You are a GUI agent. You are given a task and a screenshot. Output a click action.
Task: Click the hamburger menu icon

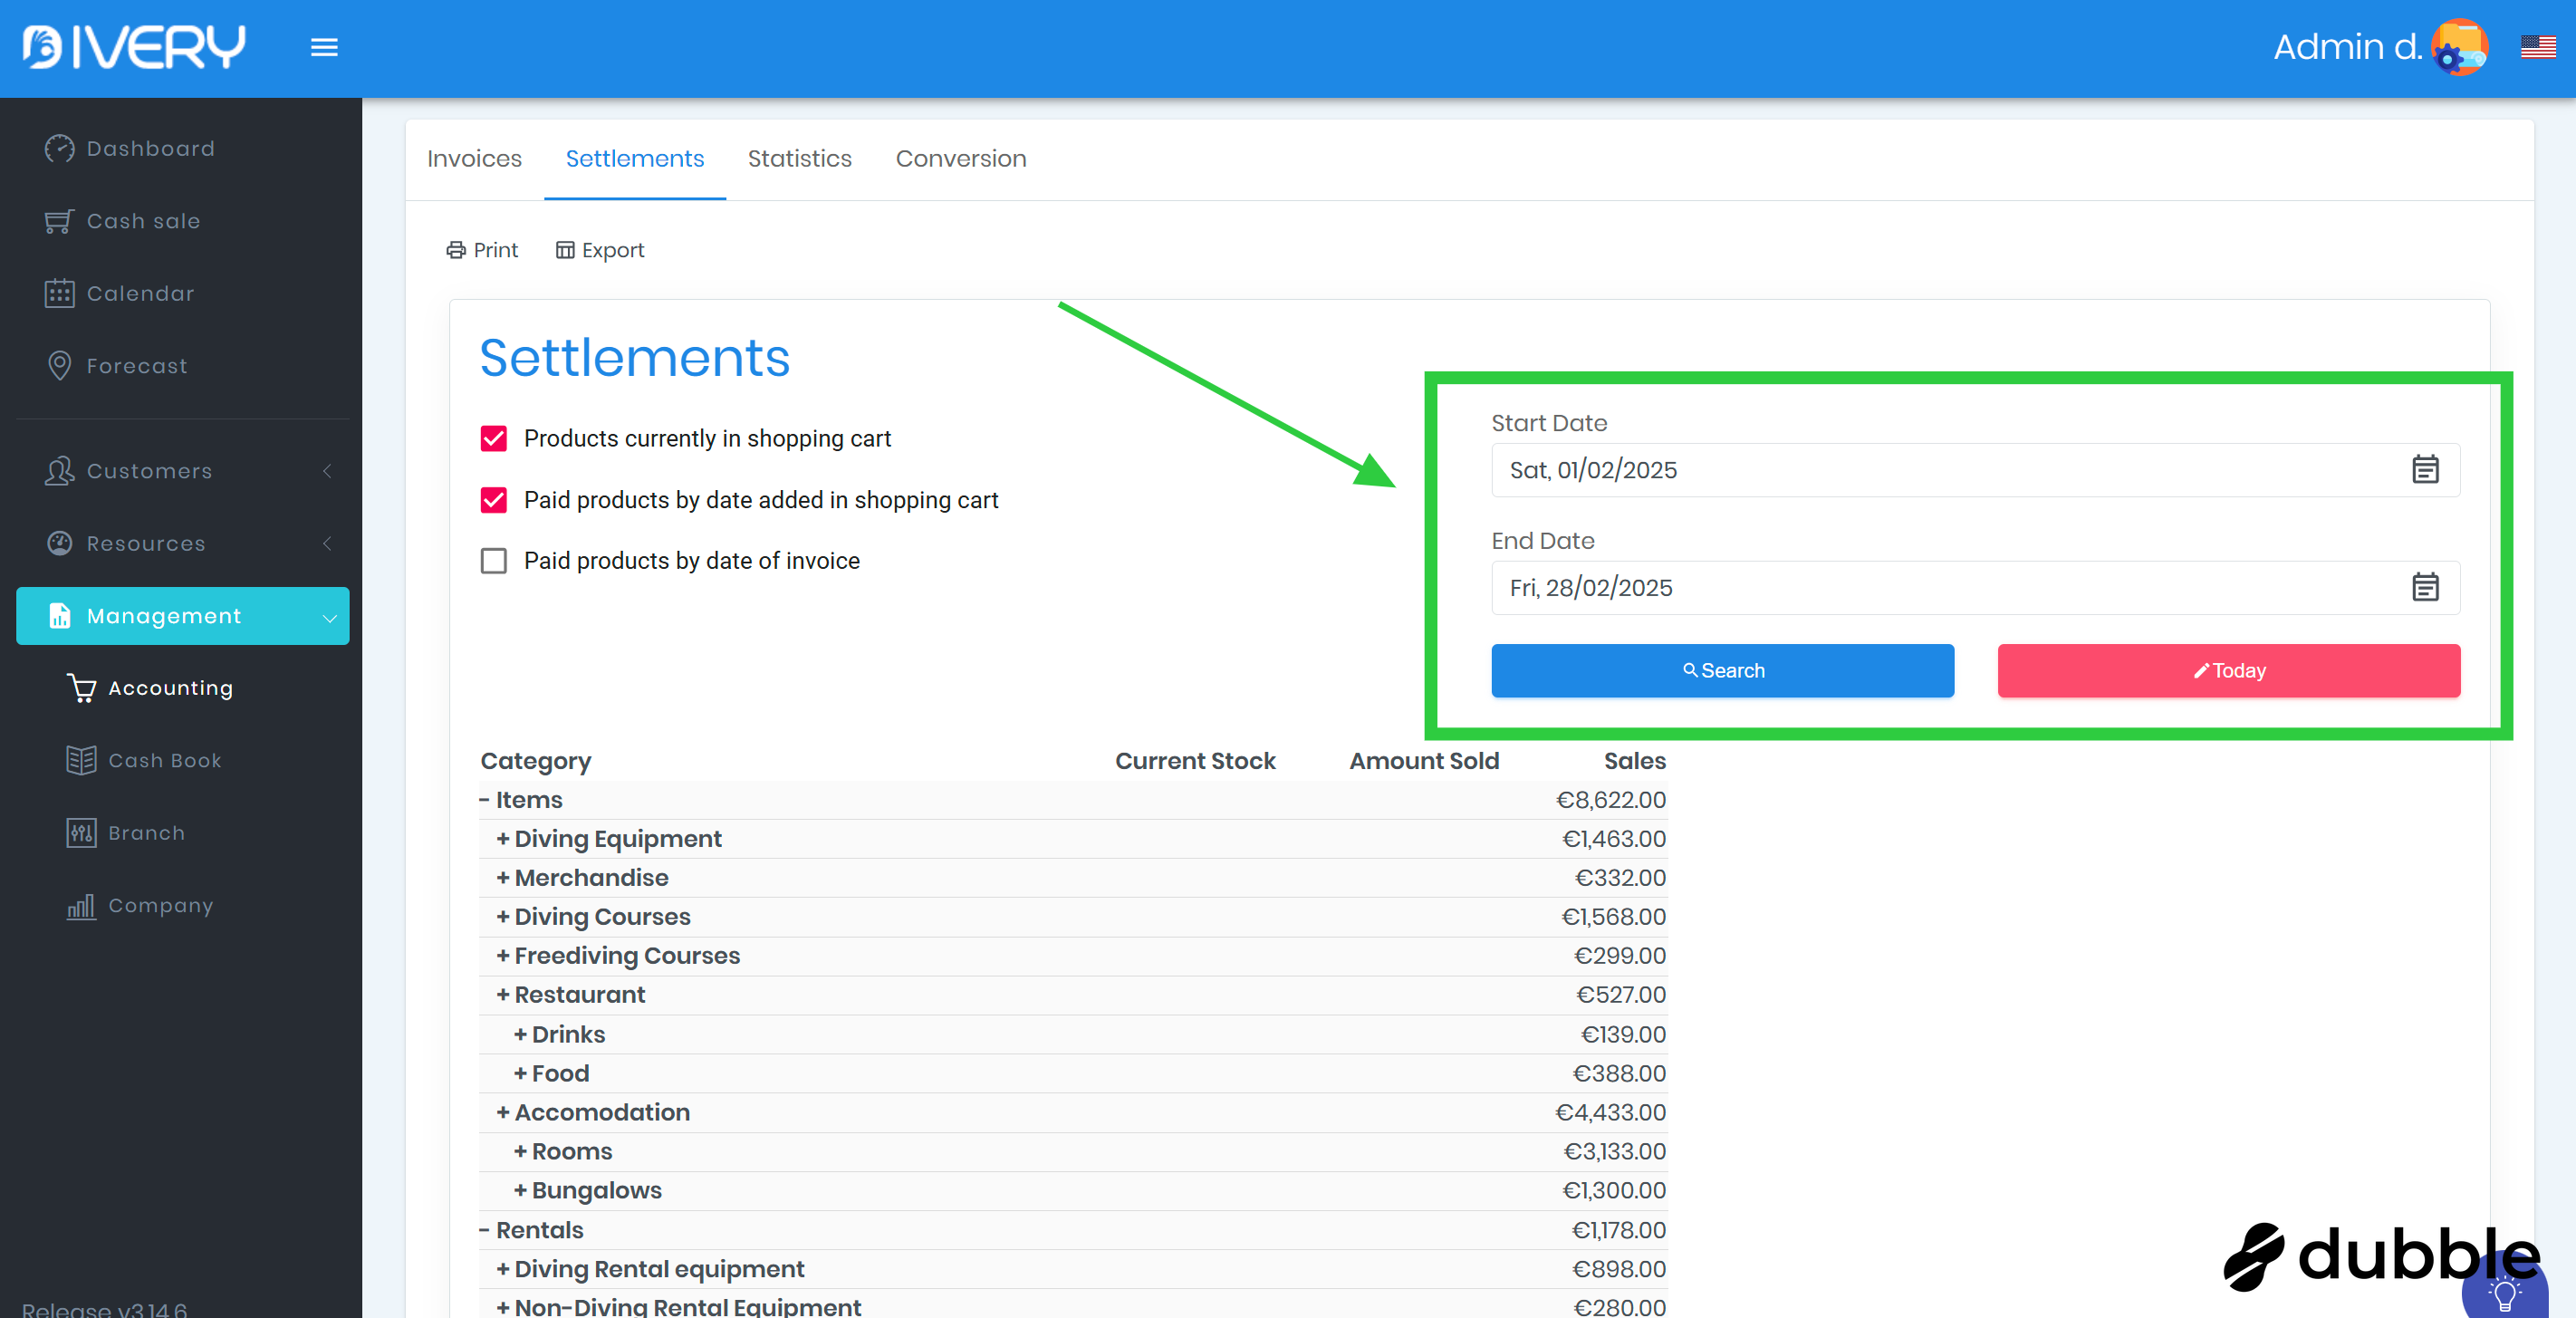click(x=324, y=47)
